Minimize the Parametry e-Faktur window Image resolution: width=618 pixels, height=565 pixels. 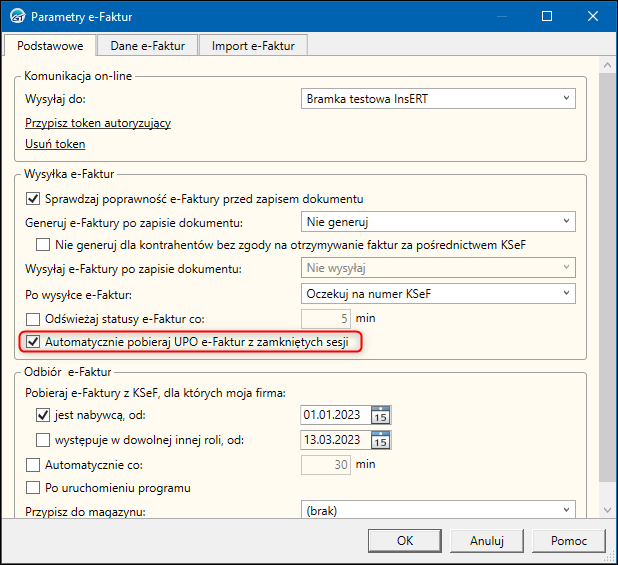pyautogui.click(x=500, y=17)
